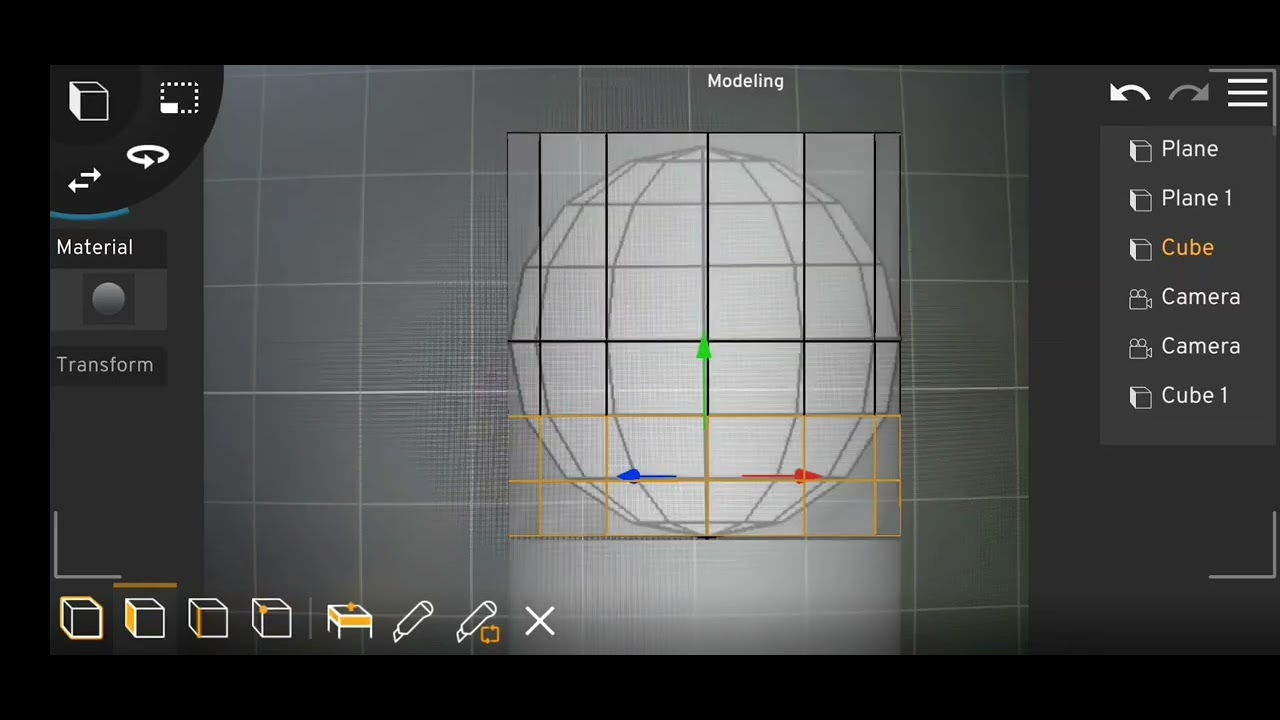Tap the left-right swap arrows icon

84,180
